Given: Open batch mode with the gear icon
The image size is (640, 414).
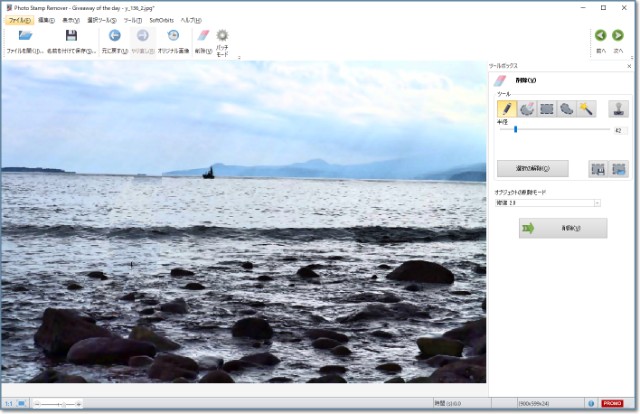Looking at the screenshot, I should point(223,40).
